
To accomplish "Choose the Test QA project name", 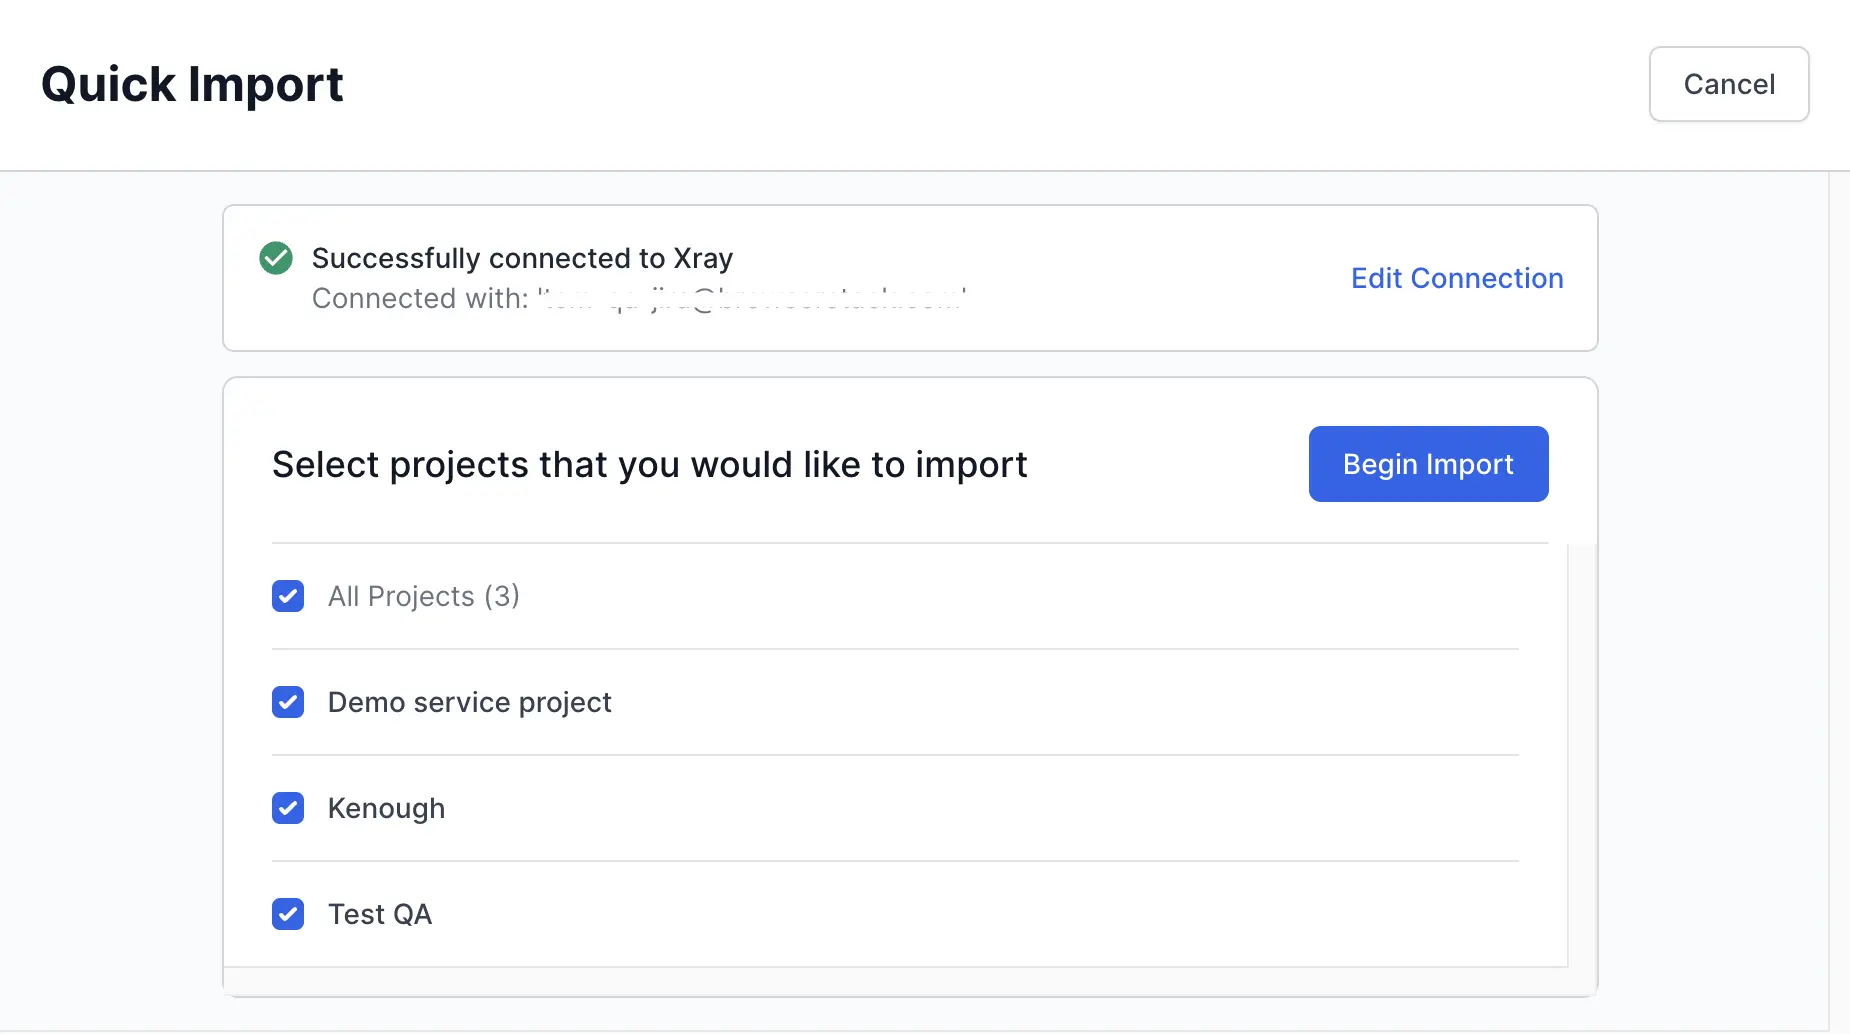I will [380, 914].
